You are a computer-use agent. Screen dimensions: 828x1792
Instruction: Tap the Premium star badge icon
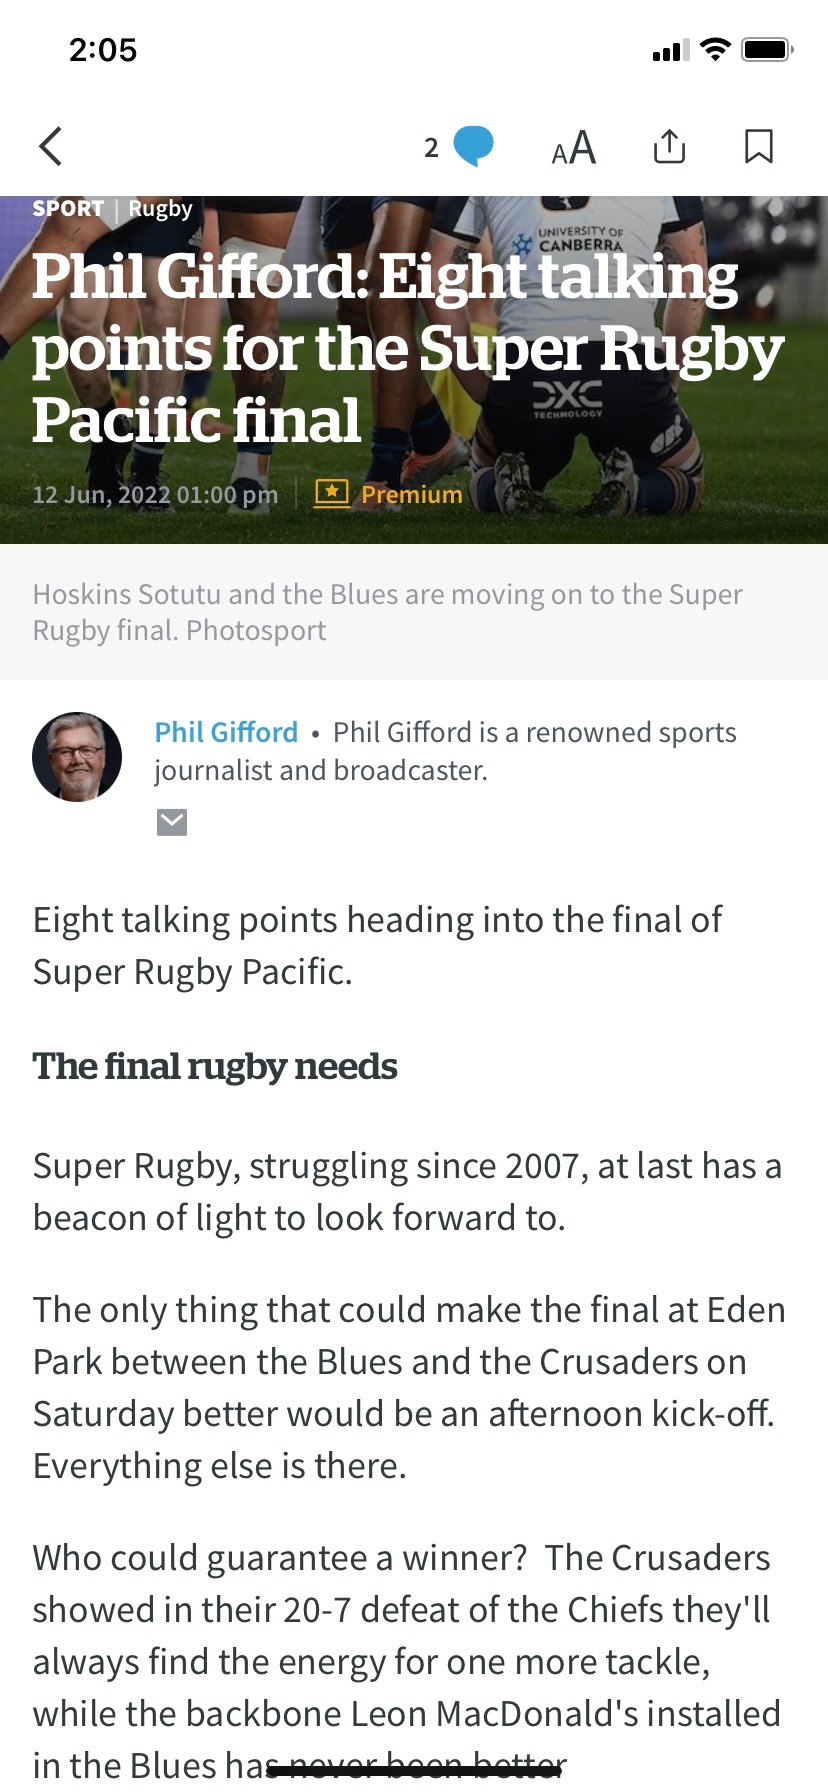tap(331, 493)
